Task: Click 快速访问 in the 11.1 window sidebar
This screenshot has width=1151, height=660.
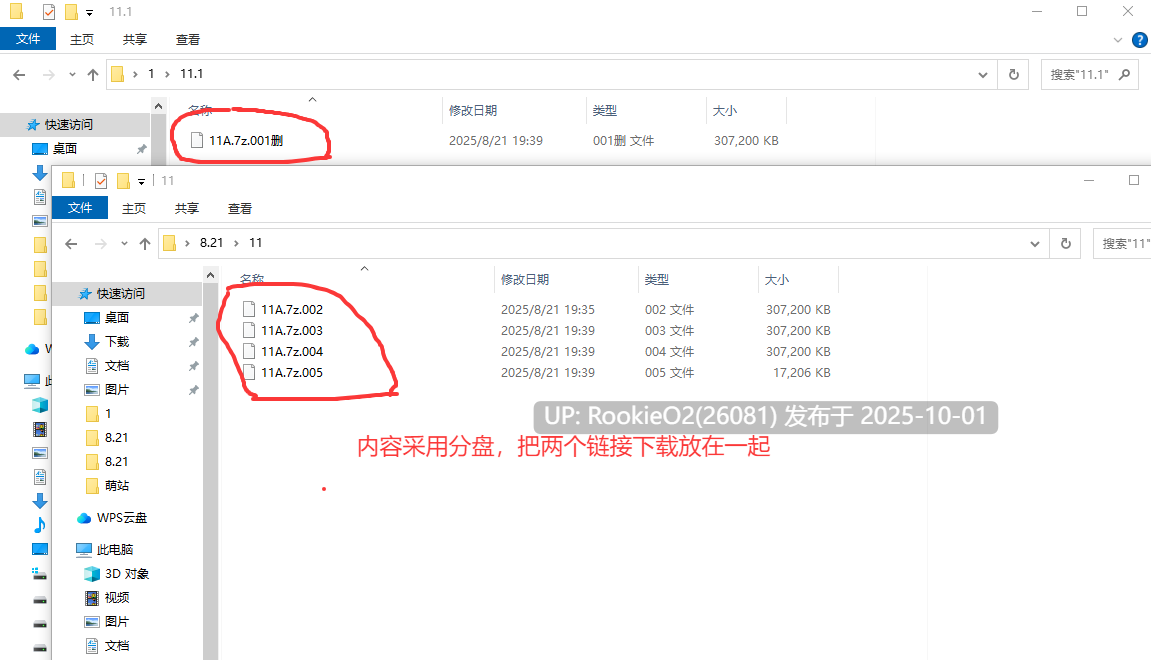Action: coord(69,125)
